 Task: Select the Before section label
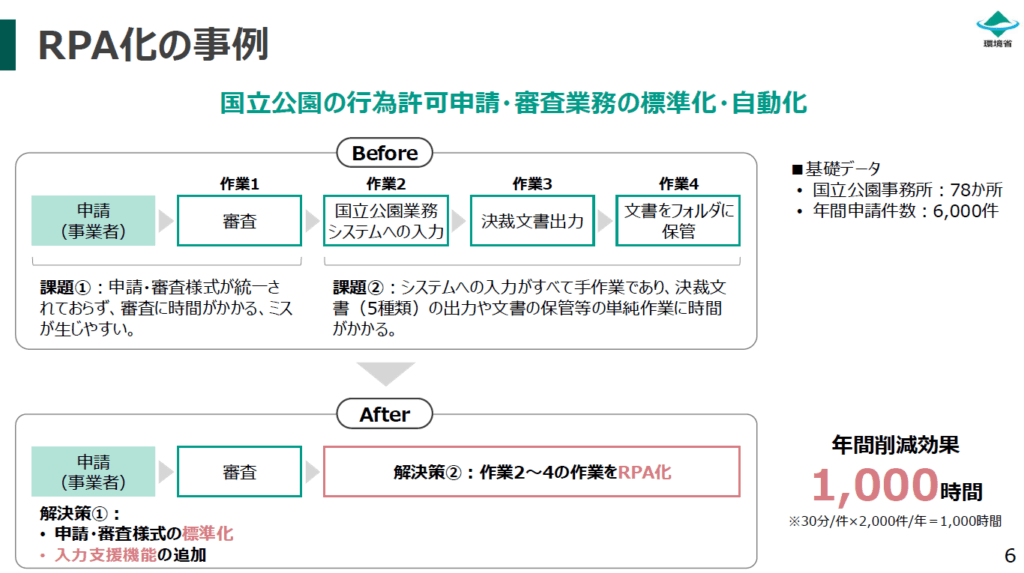tap(385, 153)
